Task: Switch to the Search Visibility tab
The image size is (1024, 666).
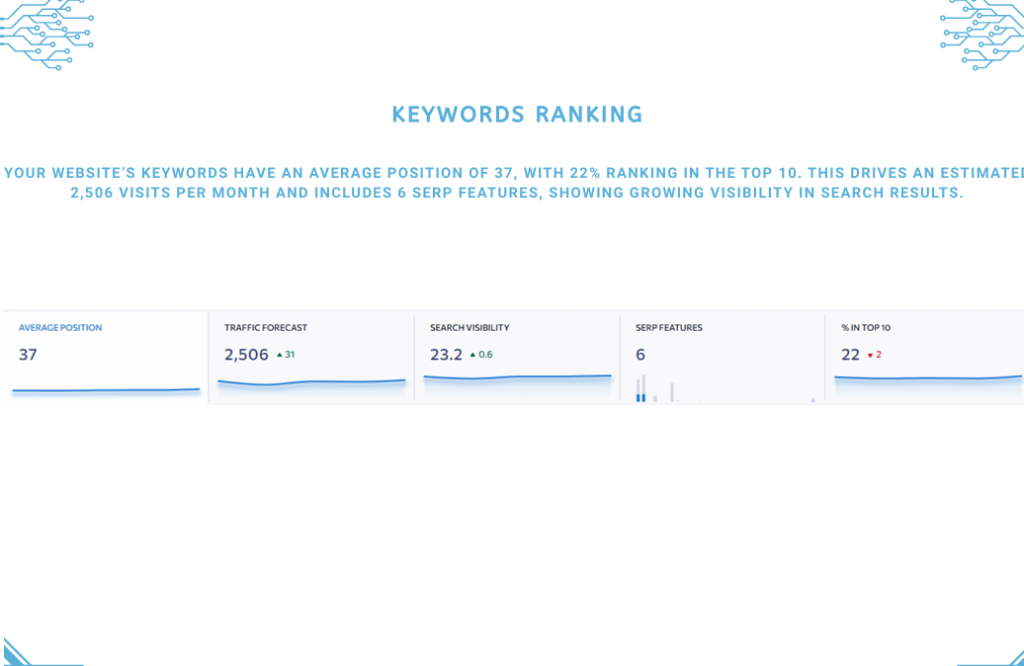Action: (517, 358)
